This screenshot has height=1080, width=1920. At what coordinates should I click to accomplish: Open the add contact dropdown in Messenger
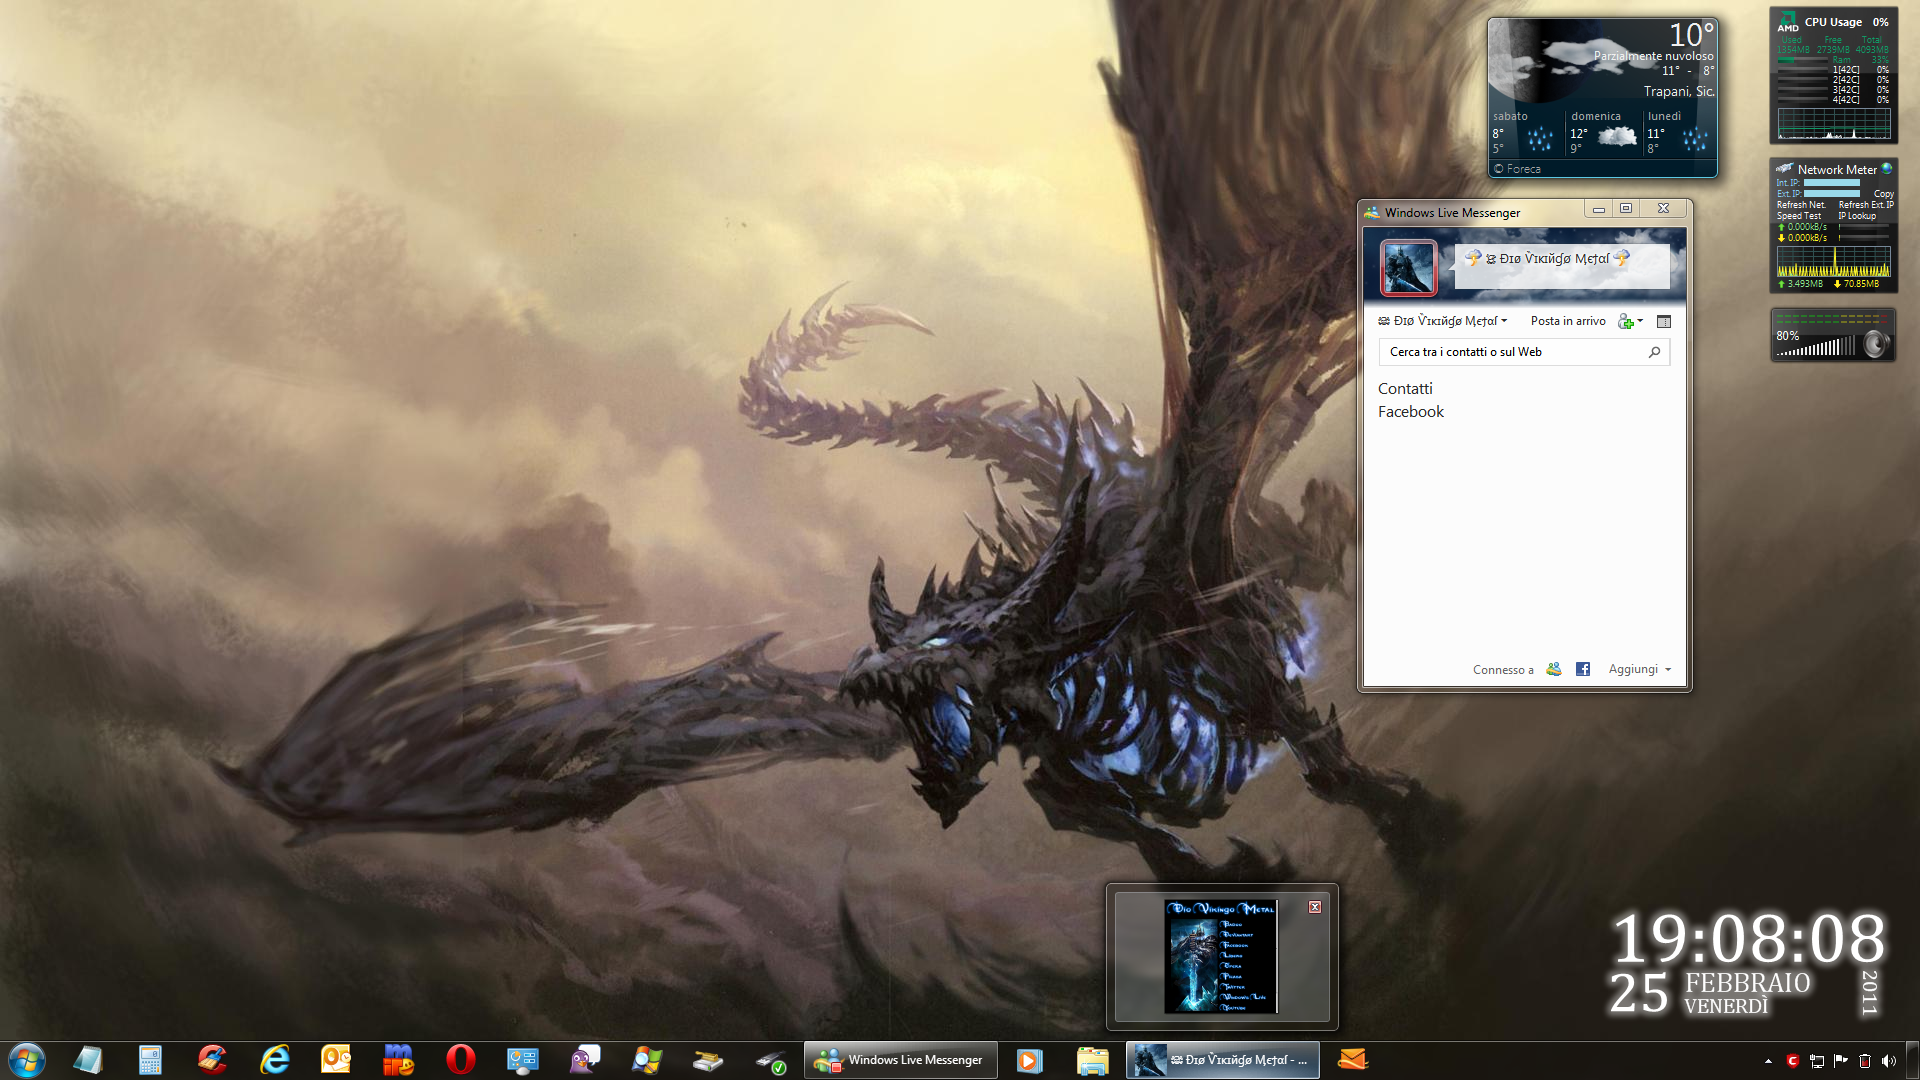[x=1630, y=321]
